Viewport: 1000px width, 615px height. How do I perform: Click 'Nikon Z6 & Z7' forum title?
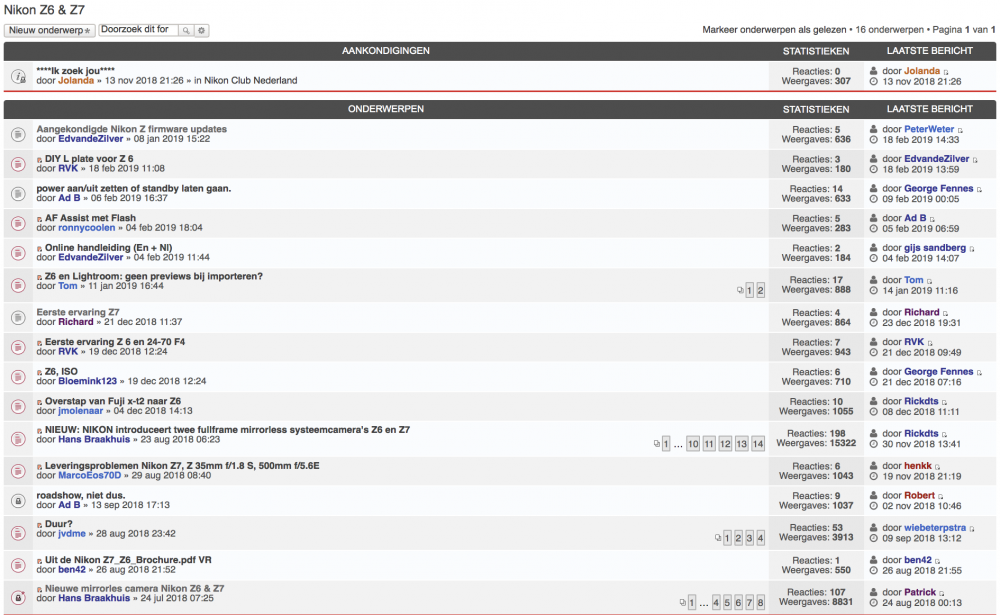[44, 10]
